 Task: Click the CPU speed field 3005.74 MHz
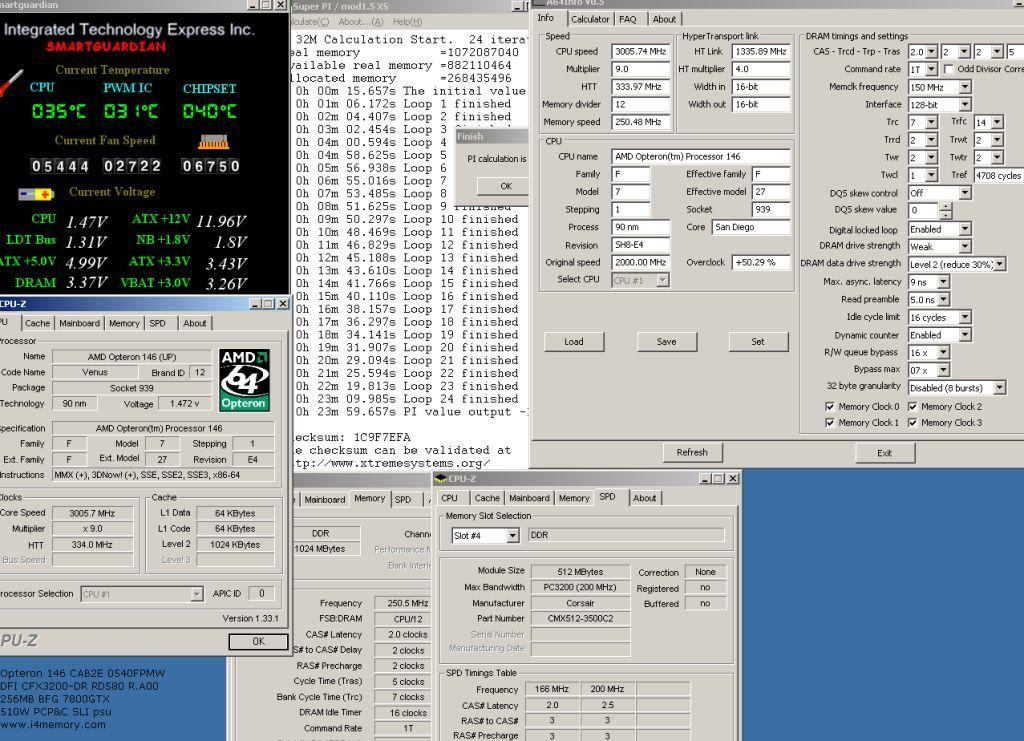coord(641,52)
